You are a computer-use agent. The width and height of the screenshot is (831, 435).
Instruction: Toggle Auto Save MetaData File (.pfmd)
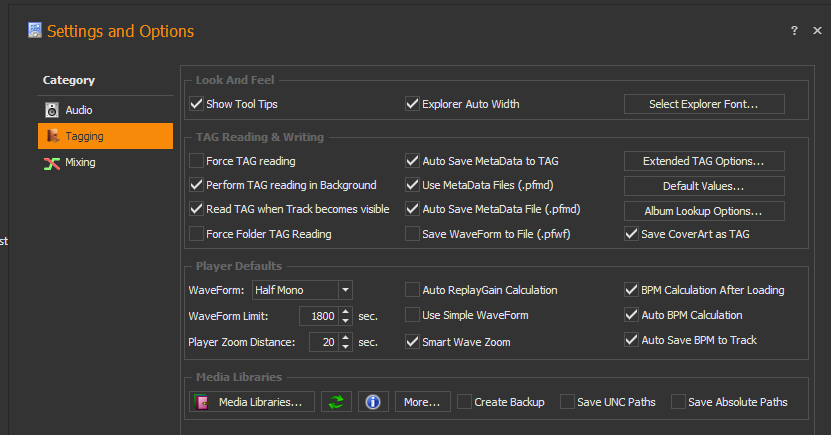(x=412, y=209)
